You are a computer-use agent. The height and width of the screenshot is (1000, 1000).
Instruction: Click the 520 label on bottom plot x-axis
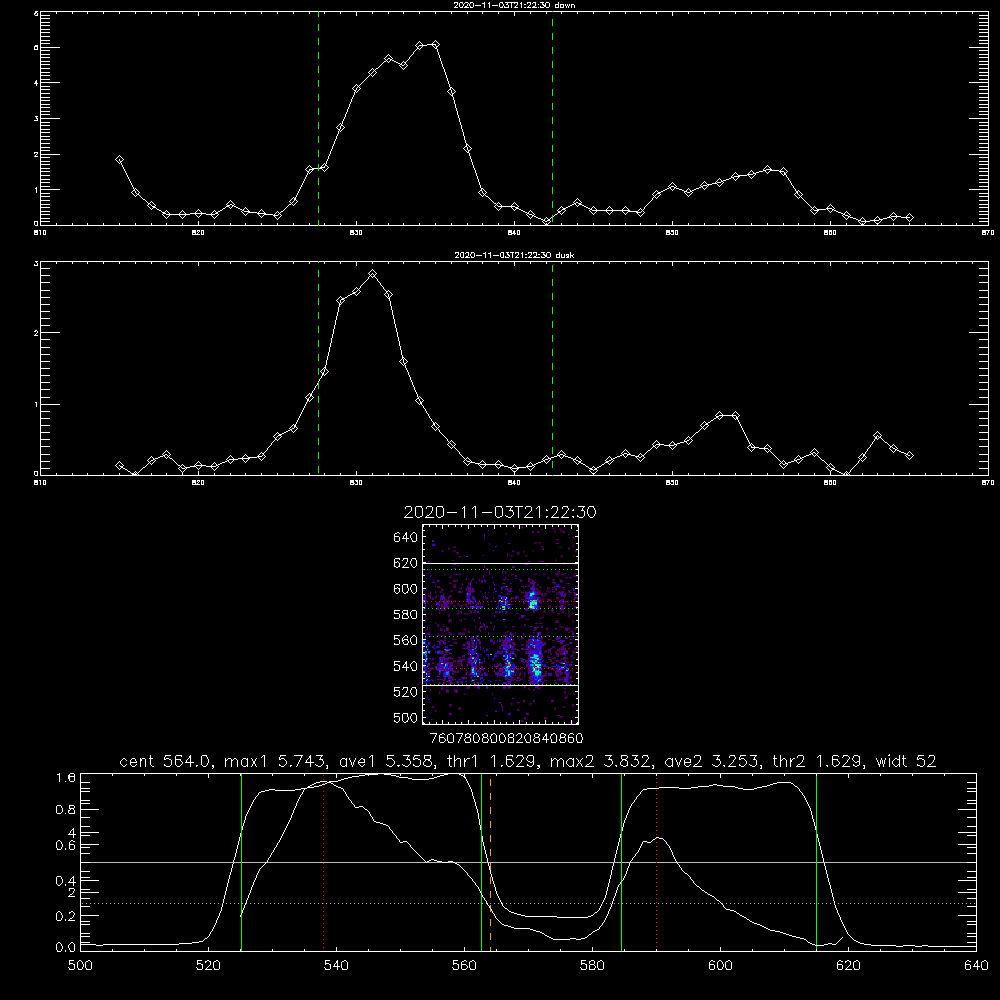[208, 966]
